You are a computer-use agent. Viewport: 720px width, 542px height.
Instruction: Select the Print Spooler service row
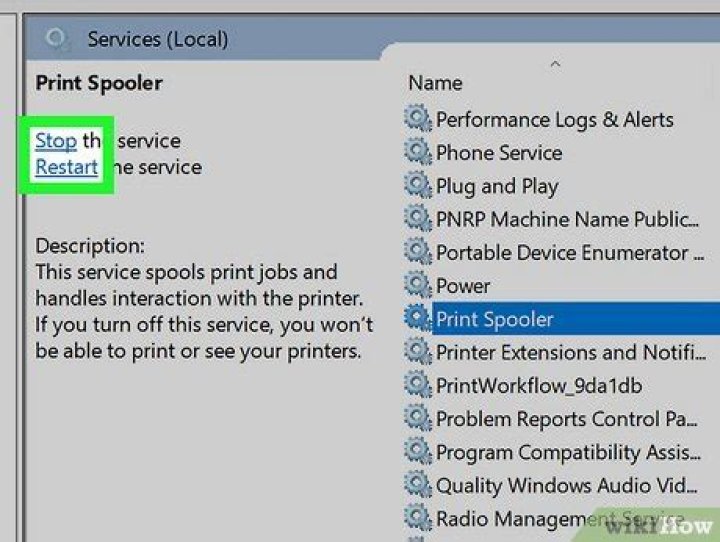coord(495,320)
